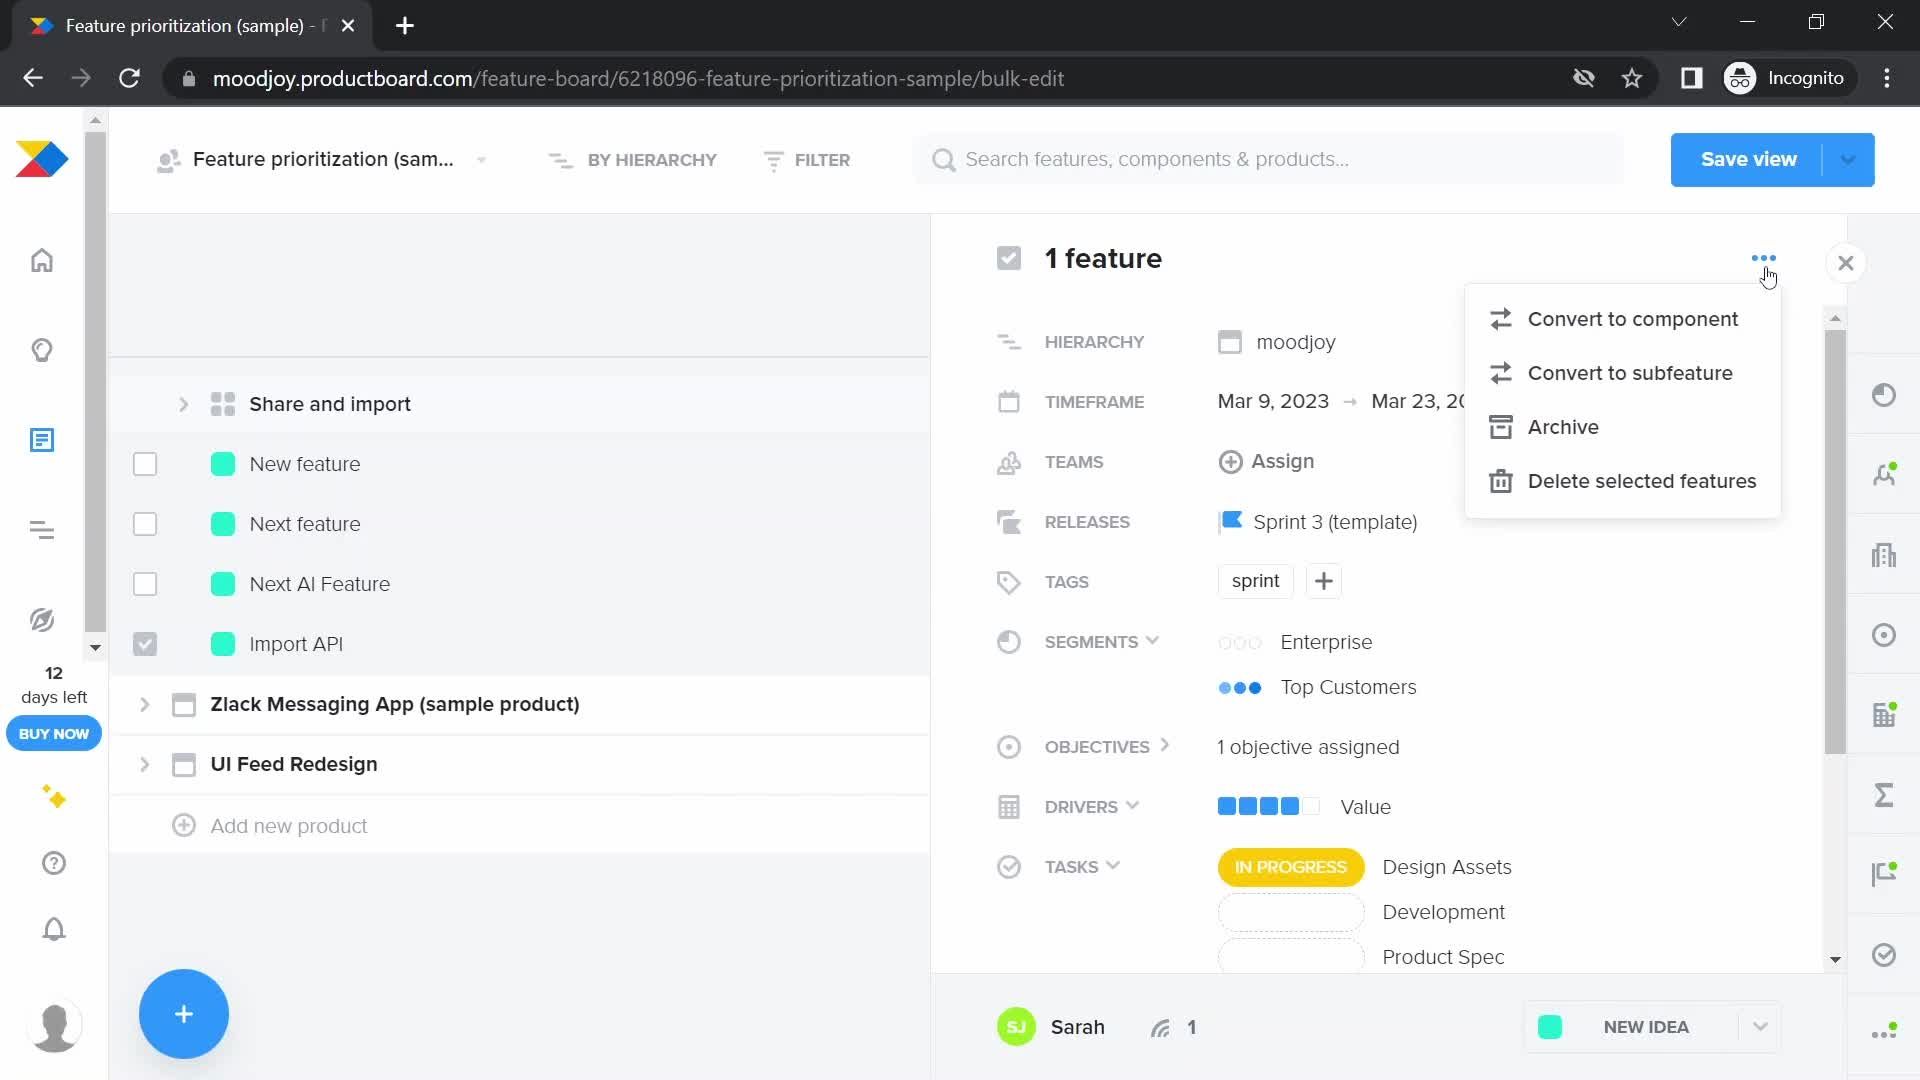Open the Insights lightbulb icon
1920x1080 pixels.
[x=42, y=350]
